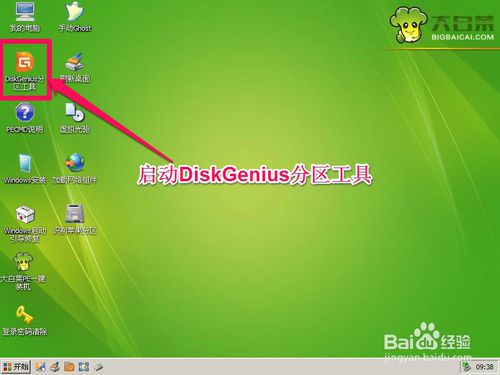Click the gray drive quick launch icon
The image size is (500, 375).
pos(98,367)
